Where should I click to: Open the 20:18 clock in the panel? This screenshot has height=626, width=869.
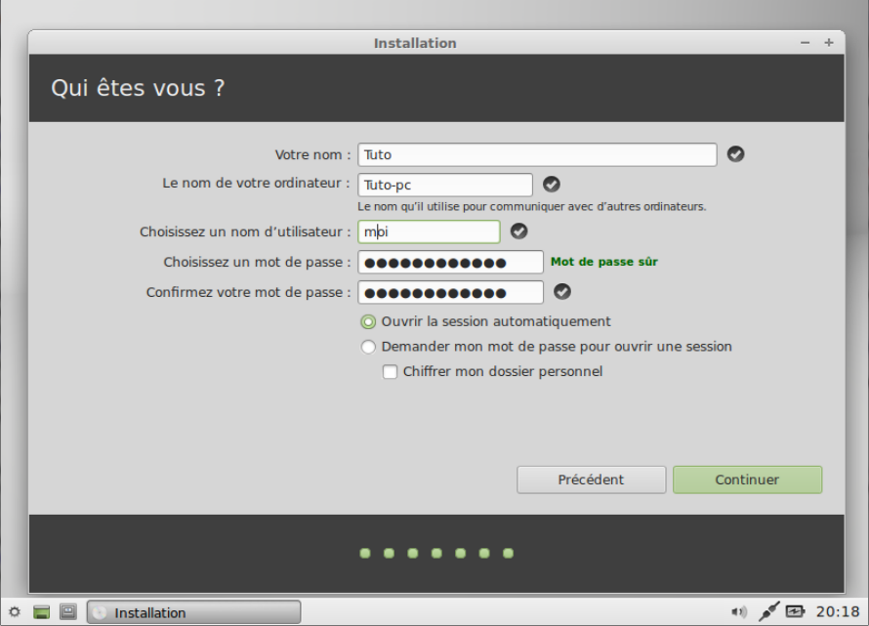pyautogui.click(x=837, y=612)
